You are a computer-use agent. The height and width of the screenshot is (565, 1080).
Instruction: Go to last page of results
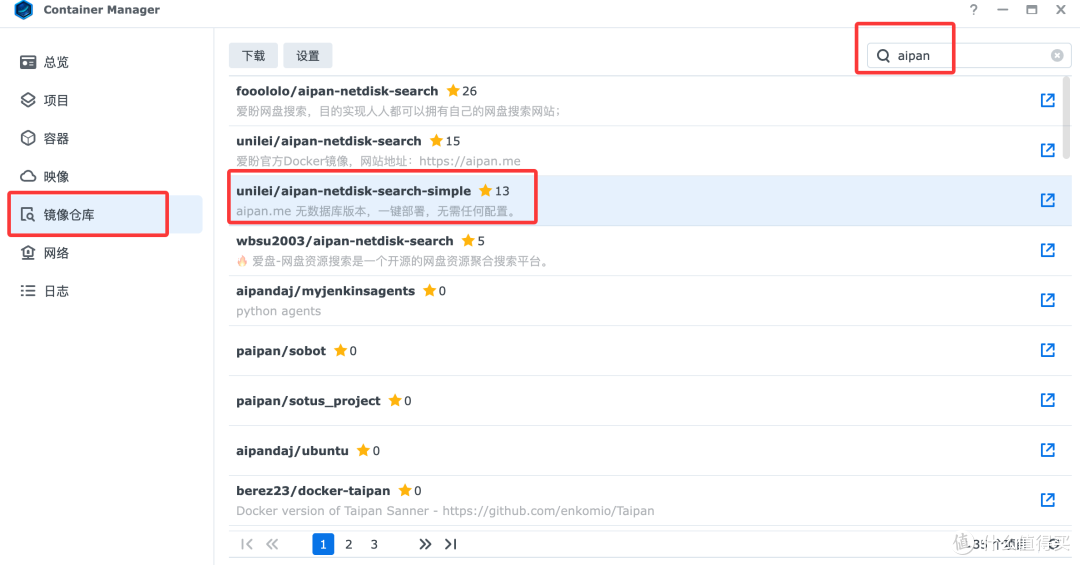pos(450,544)
